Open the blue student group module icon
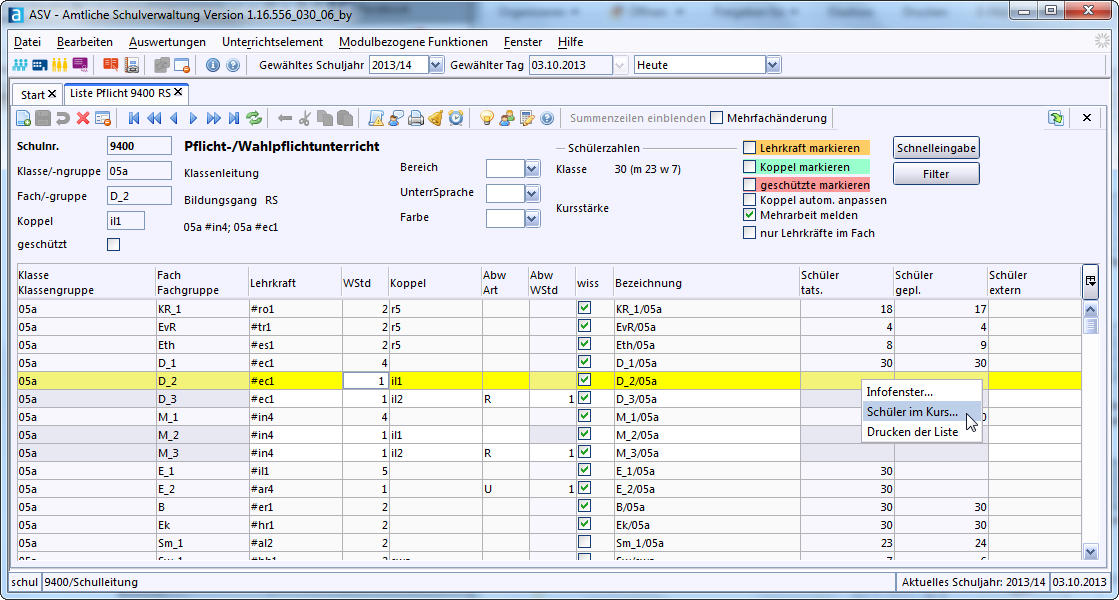Screen dimensions: 1119x600 (x=19, y=65)
